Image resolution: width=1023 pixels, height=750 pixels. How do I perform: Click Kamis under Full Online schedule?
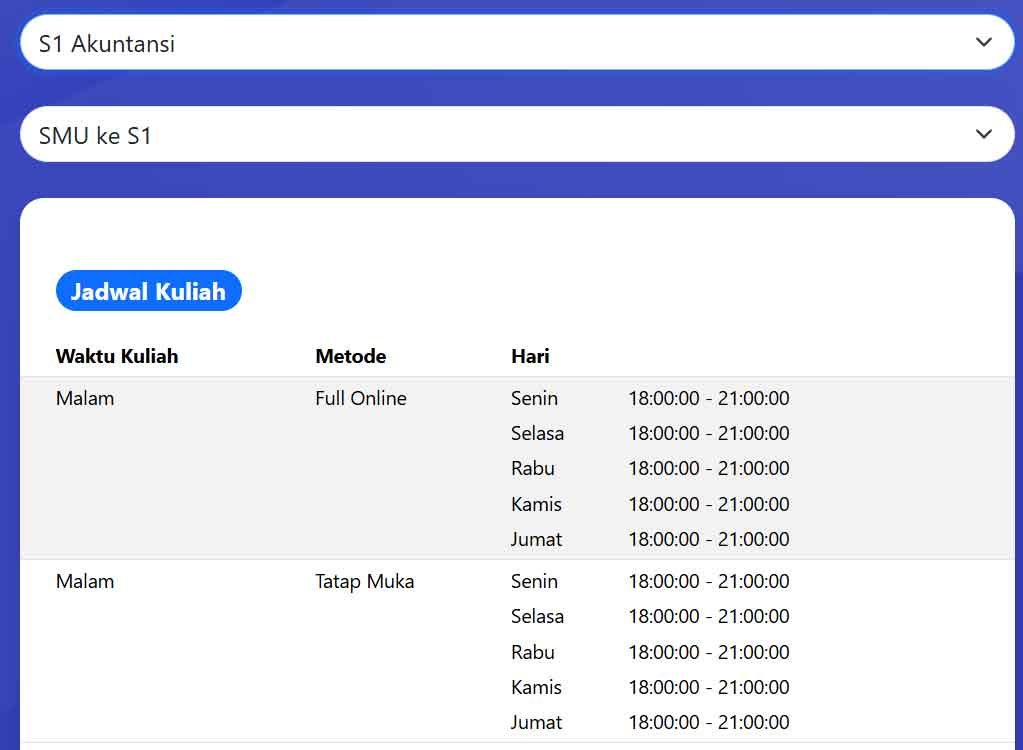536,504
